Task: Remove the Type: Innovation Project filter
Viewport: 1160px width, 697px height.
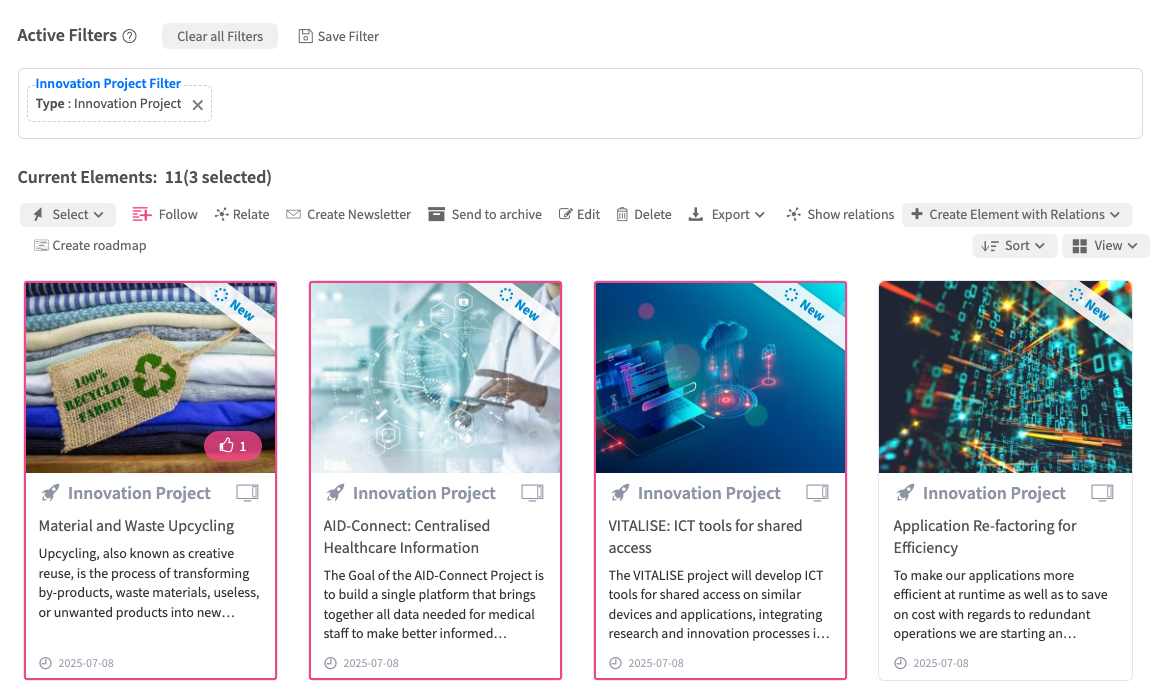Action: click(x=197, y=105)
